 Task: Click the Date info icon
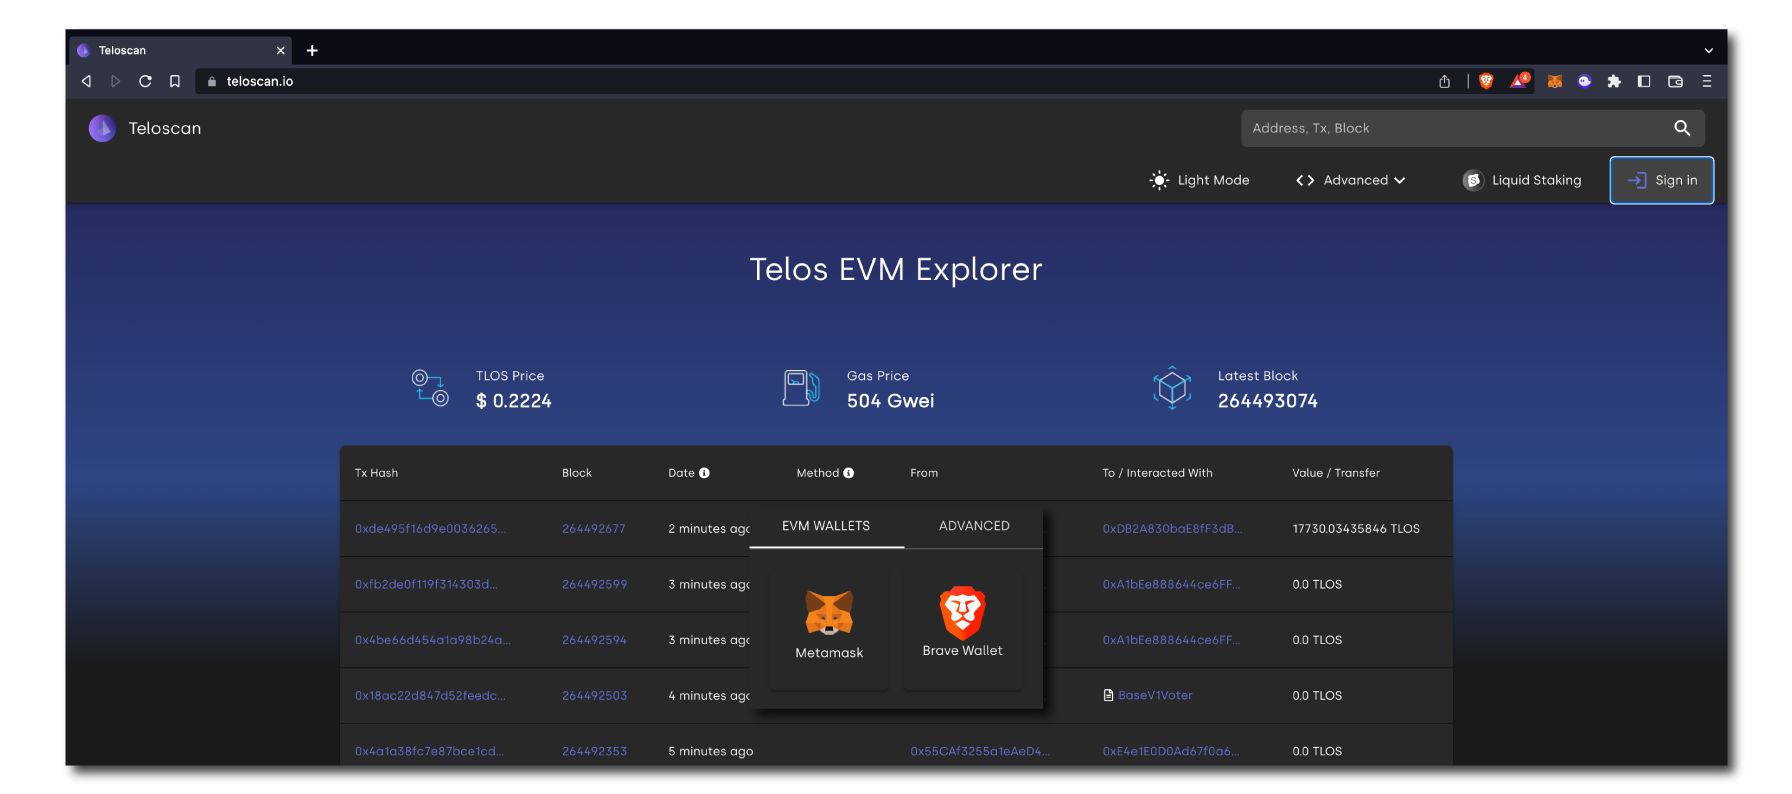coord(704,473)
